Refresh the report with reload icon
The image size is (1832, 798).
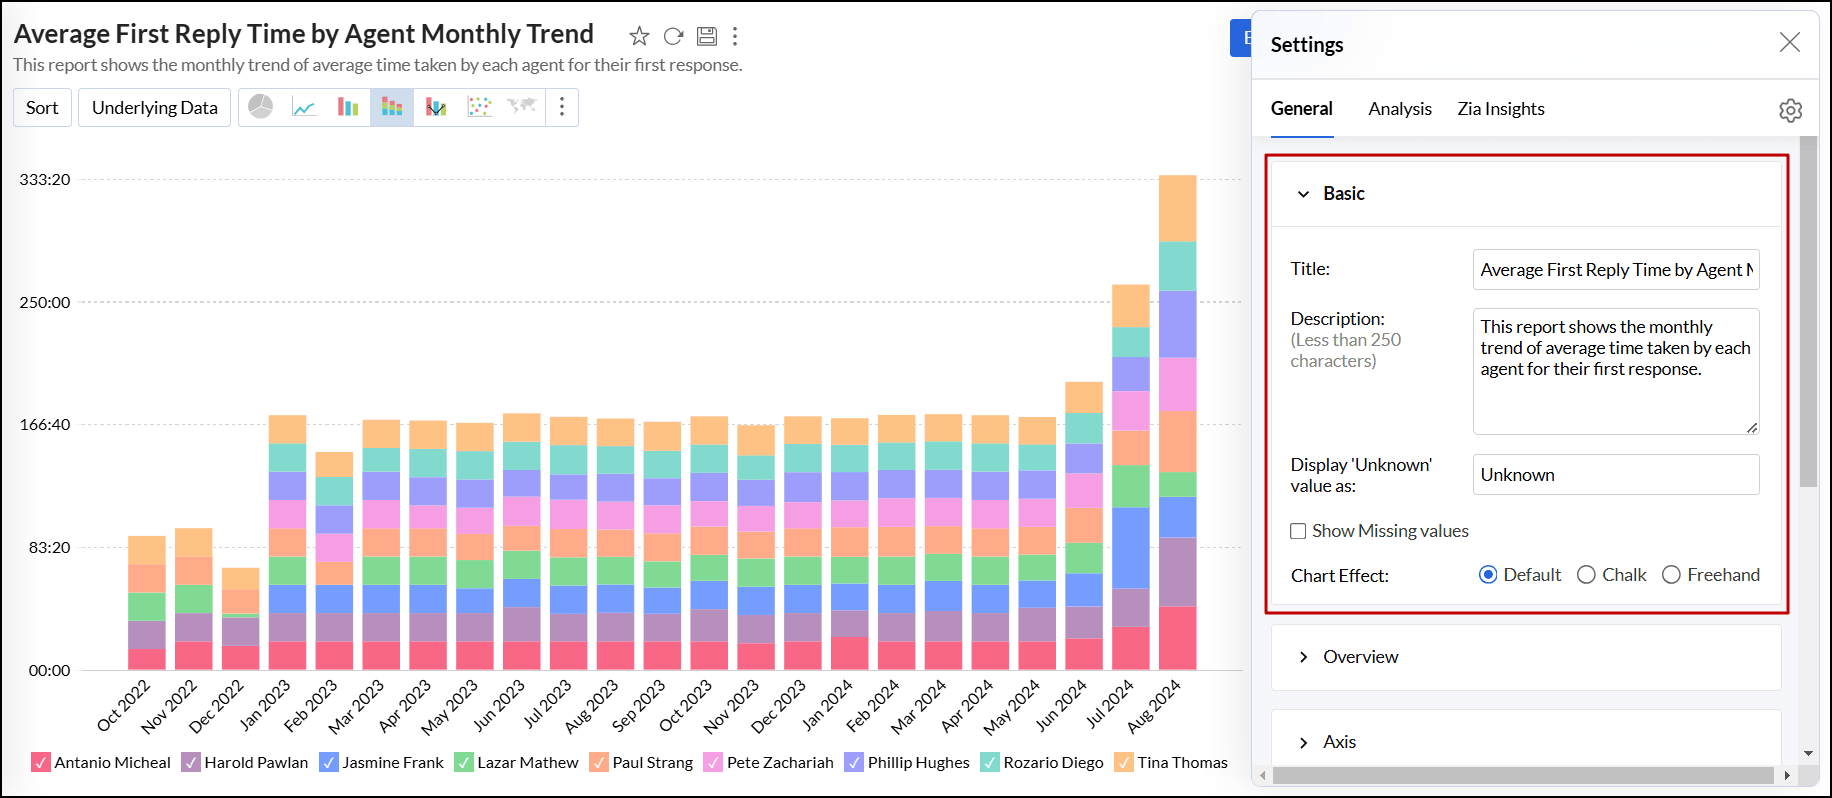tap(674, 37)
